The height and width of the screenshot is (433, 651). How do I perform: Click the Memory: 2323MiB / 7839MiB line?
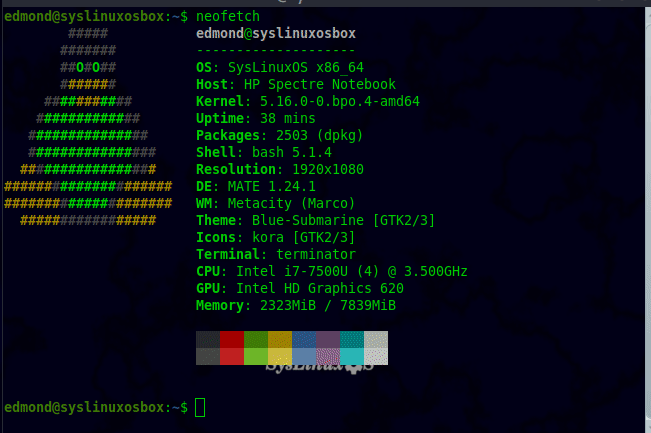(296, 306)
